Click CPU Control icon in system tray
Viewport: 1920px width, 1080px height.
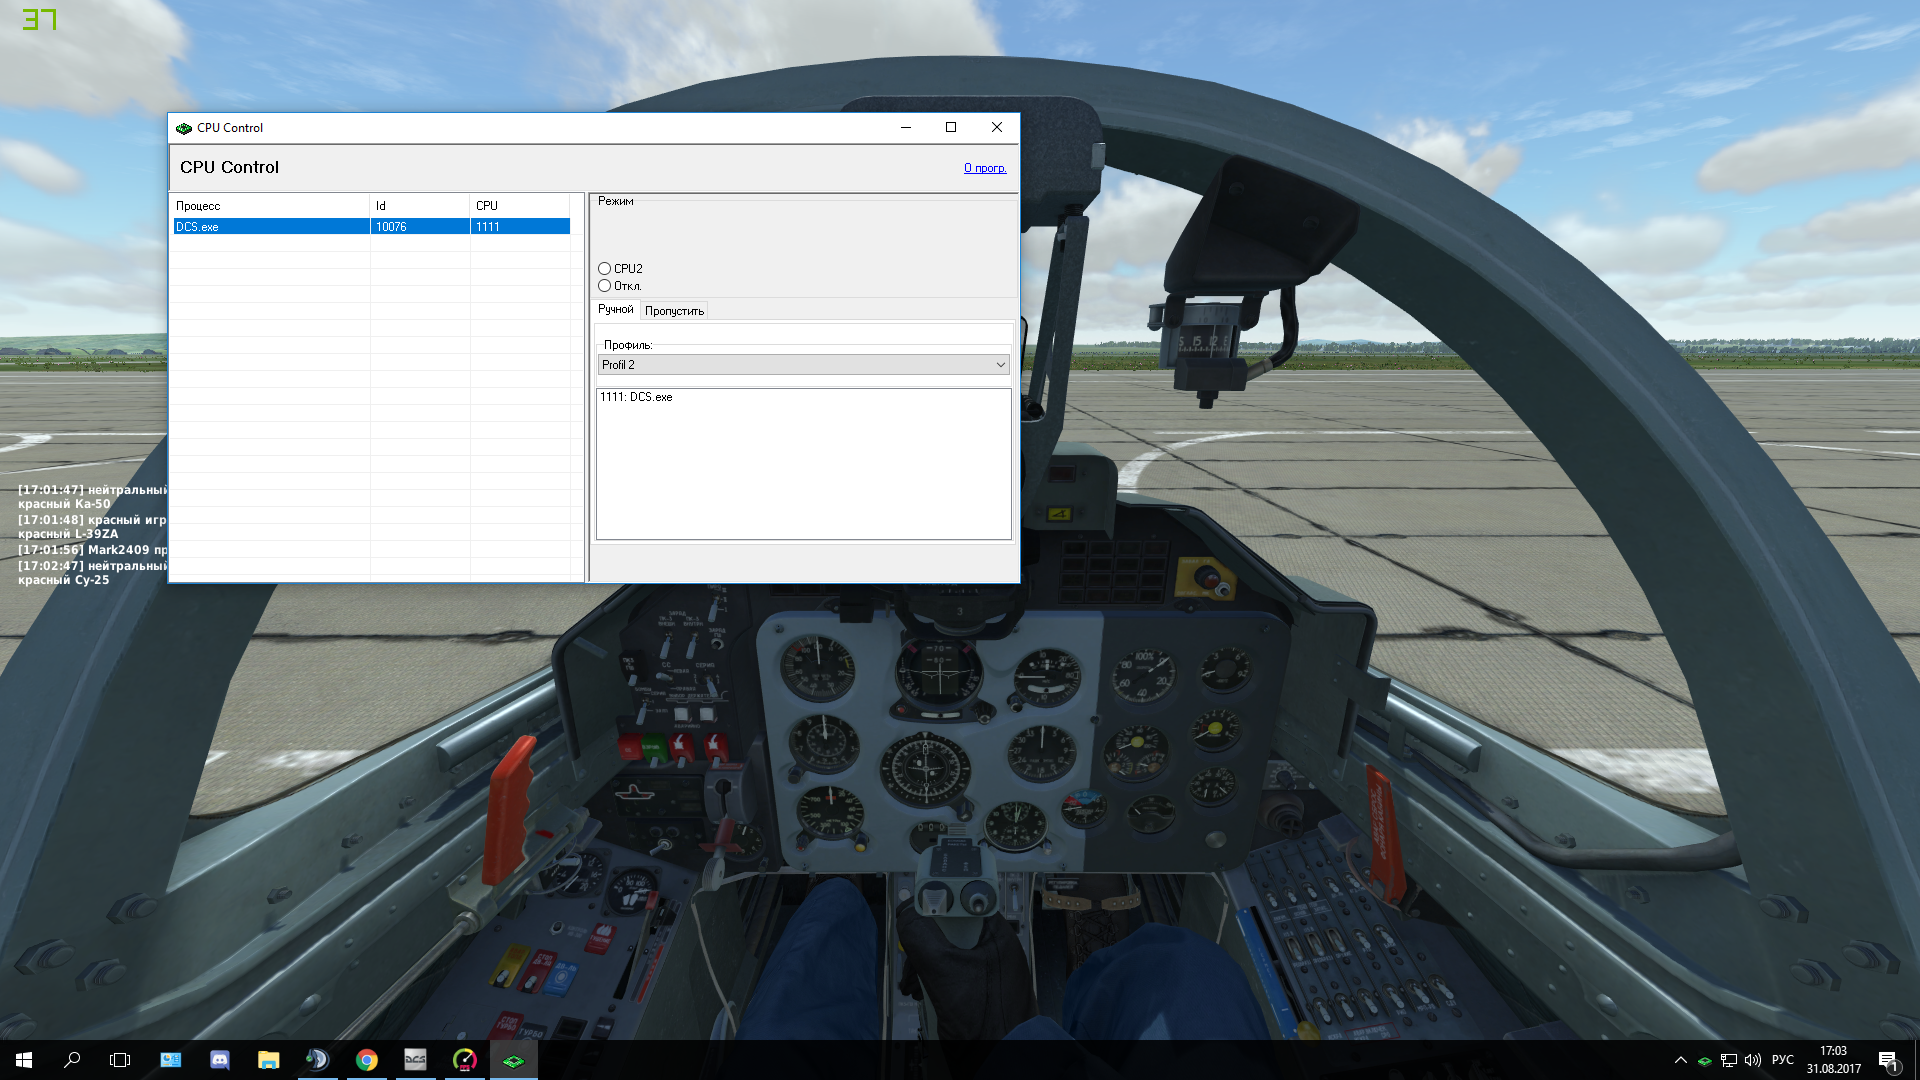(1705, 1061)
